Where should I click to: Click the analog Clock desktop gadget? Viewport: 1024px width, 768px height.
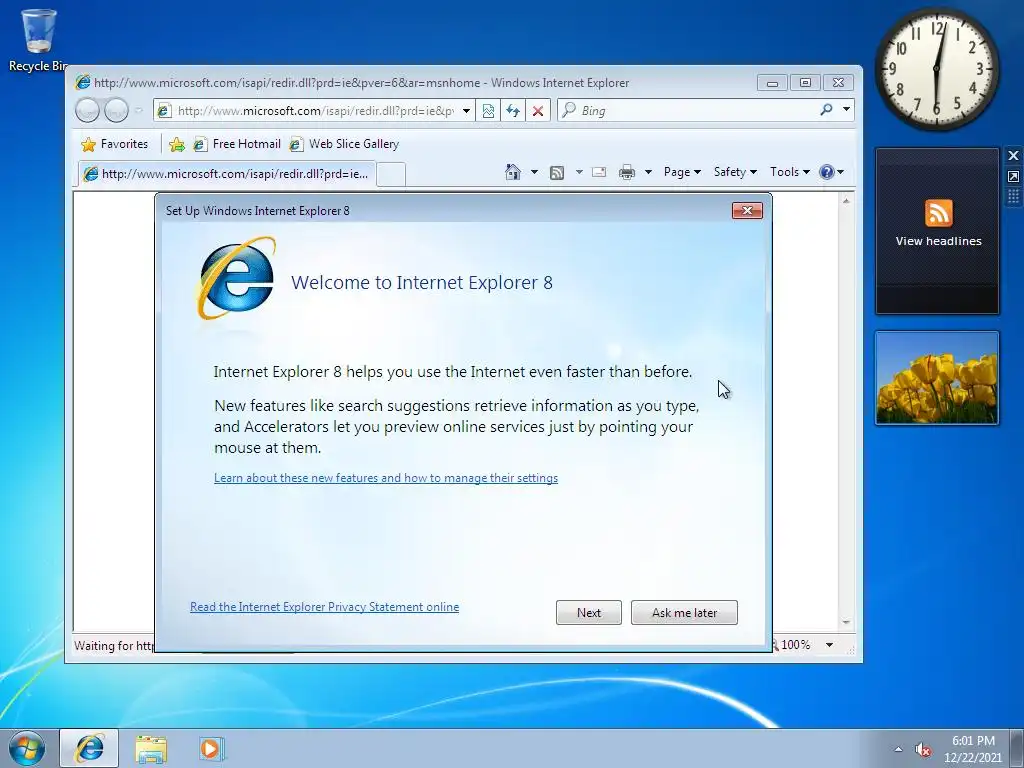(x=936, y=69)
